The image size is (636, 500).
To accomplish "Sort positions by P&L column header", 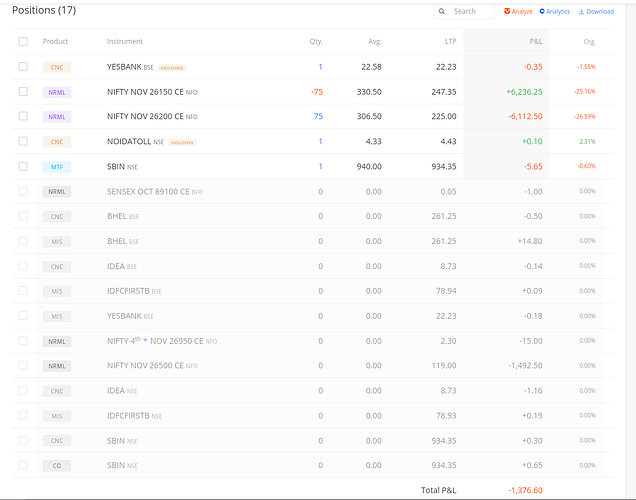I will point(535,41).
